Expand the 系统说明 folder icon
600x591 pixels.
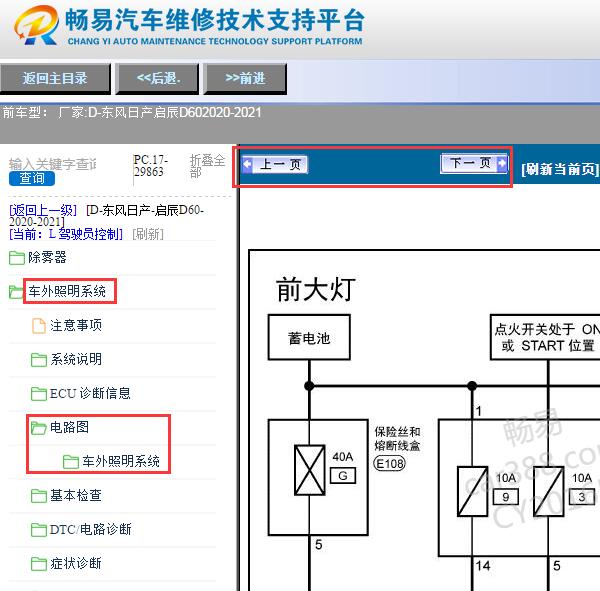(39, 360)
